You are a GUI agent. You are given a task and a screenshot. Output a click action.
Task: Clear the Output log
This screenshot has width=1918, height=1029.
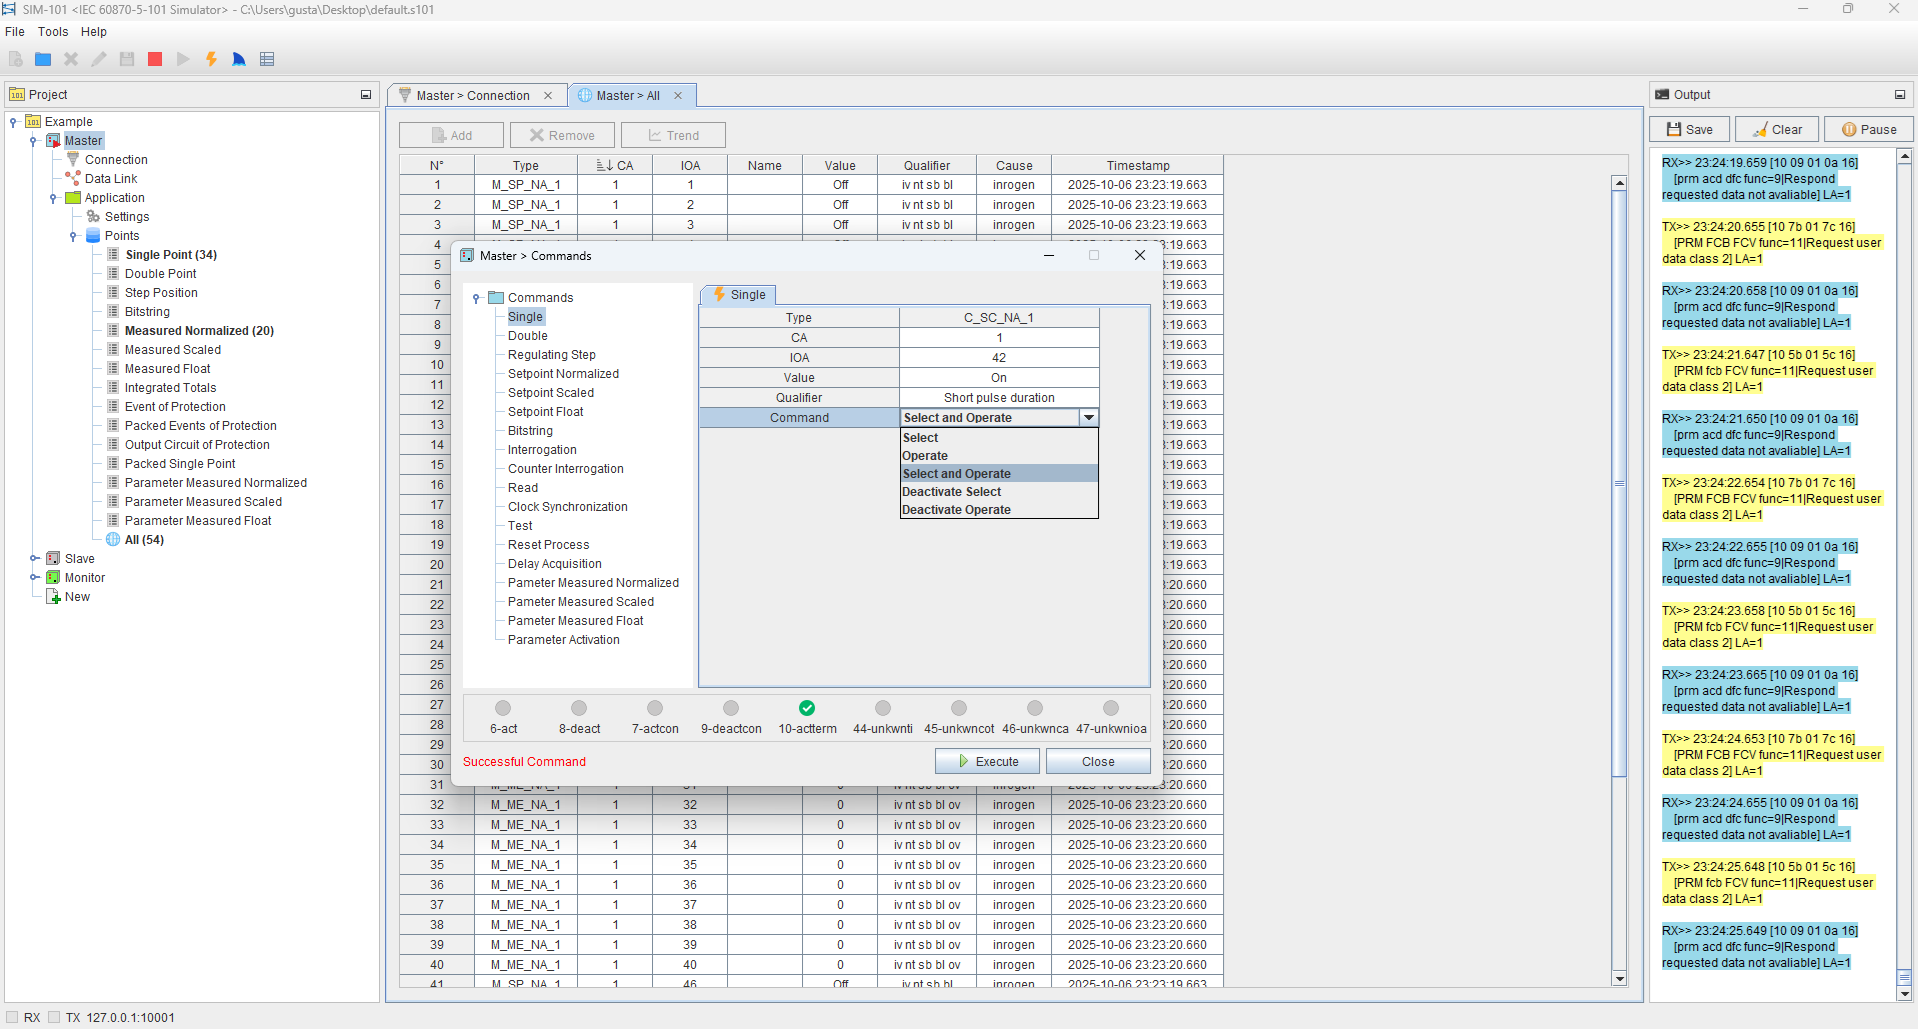click(x=1776, y=130)
